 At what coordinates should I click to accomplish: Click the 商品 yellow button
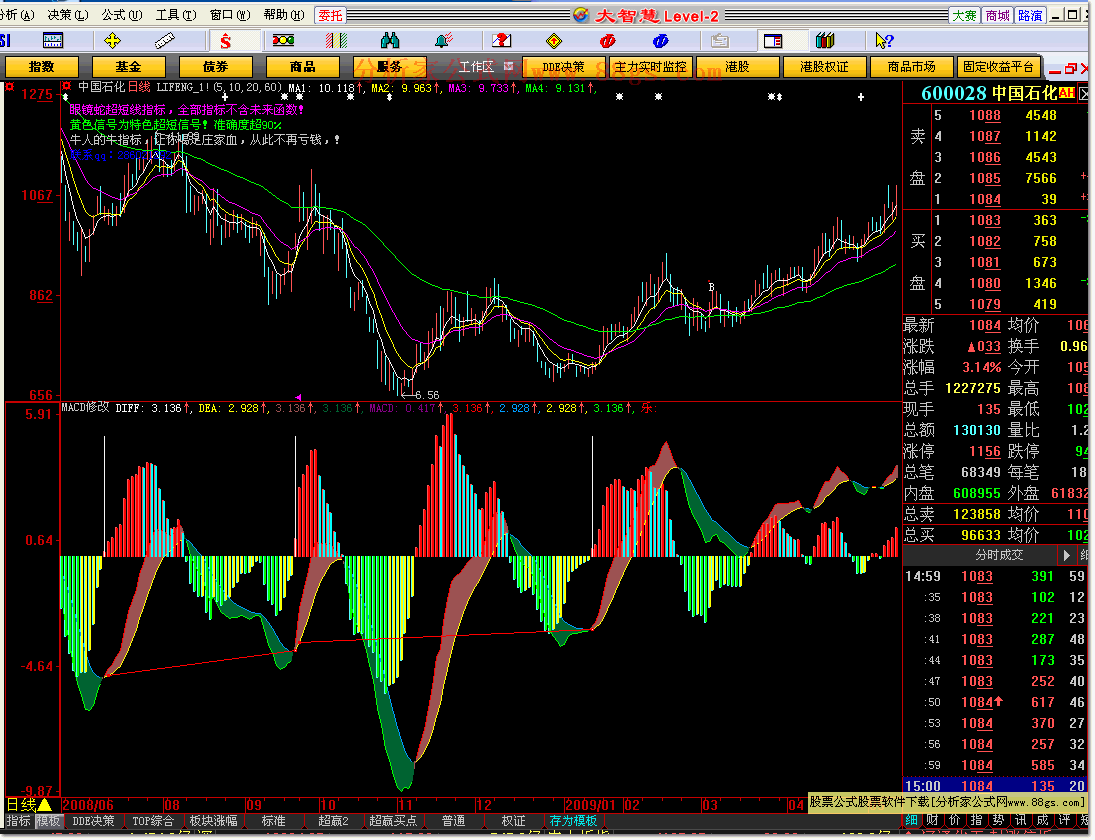pyautogui.click(x=302, y=67)
